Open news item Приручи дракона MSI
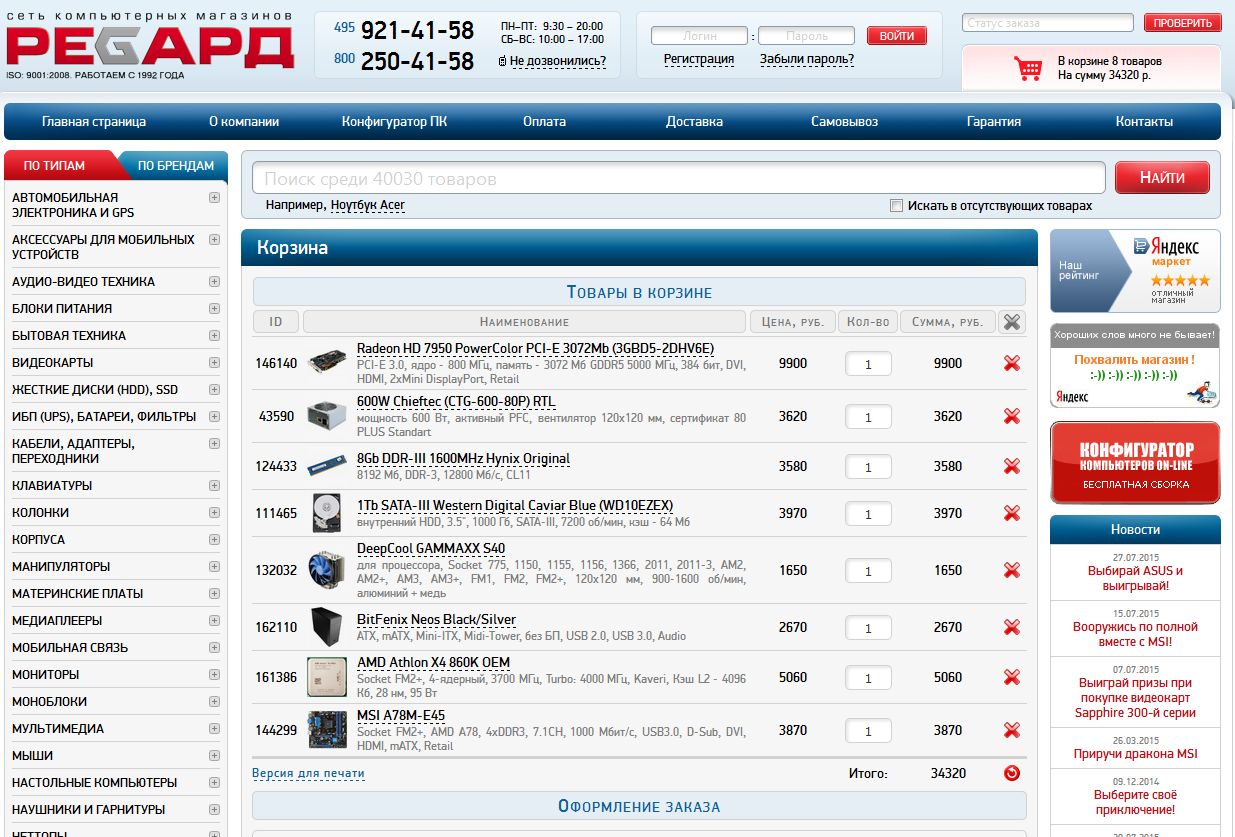Viewport: 1235px width, 837px height. [1135, 754]
